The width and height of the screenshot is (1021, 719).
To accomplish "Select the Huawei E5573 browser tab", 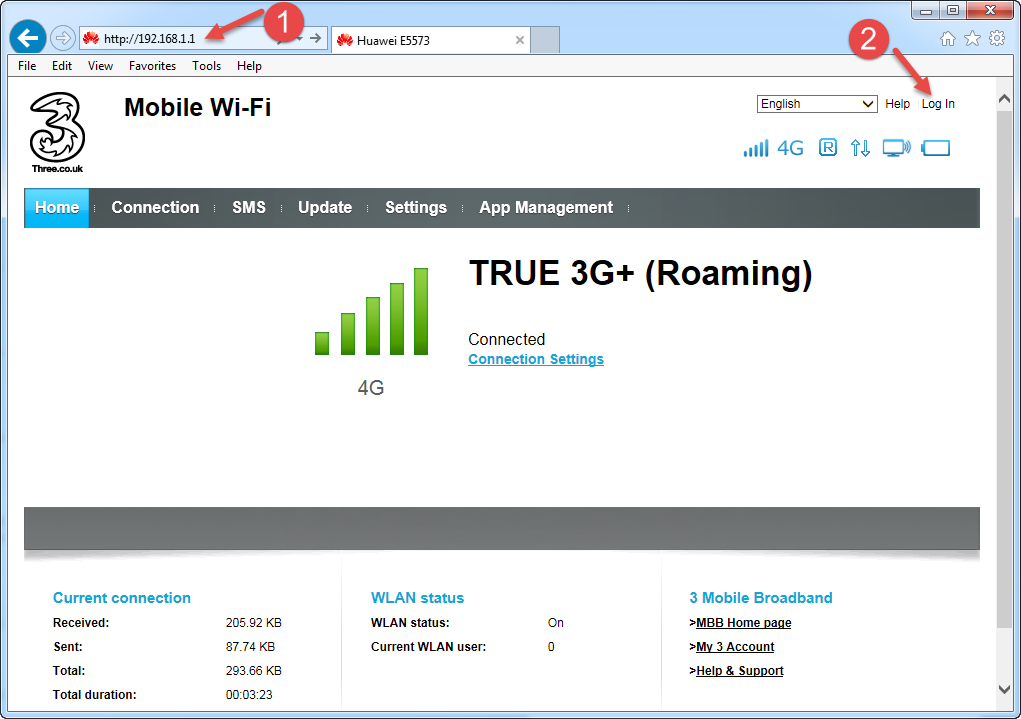I will point(431,40).
